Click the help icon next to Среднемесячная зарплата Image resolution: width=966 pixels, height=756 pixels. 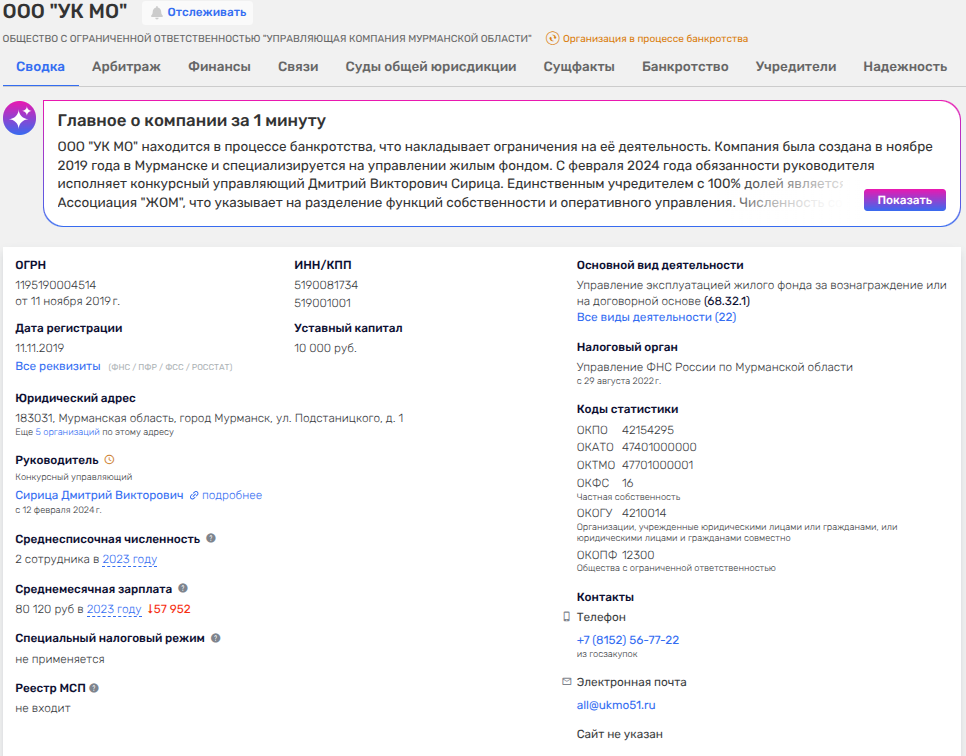click(x=183, y=589)
